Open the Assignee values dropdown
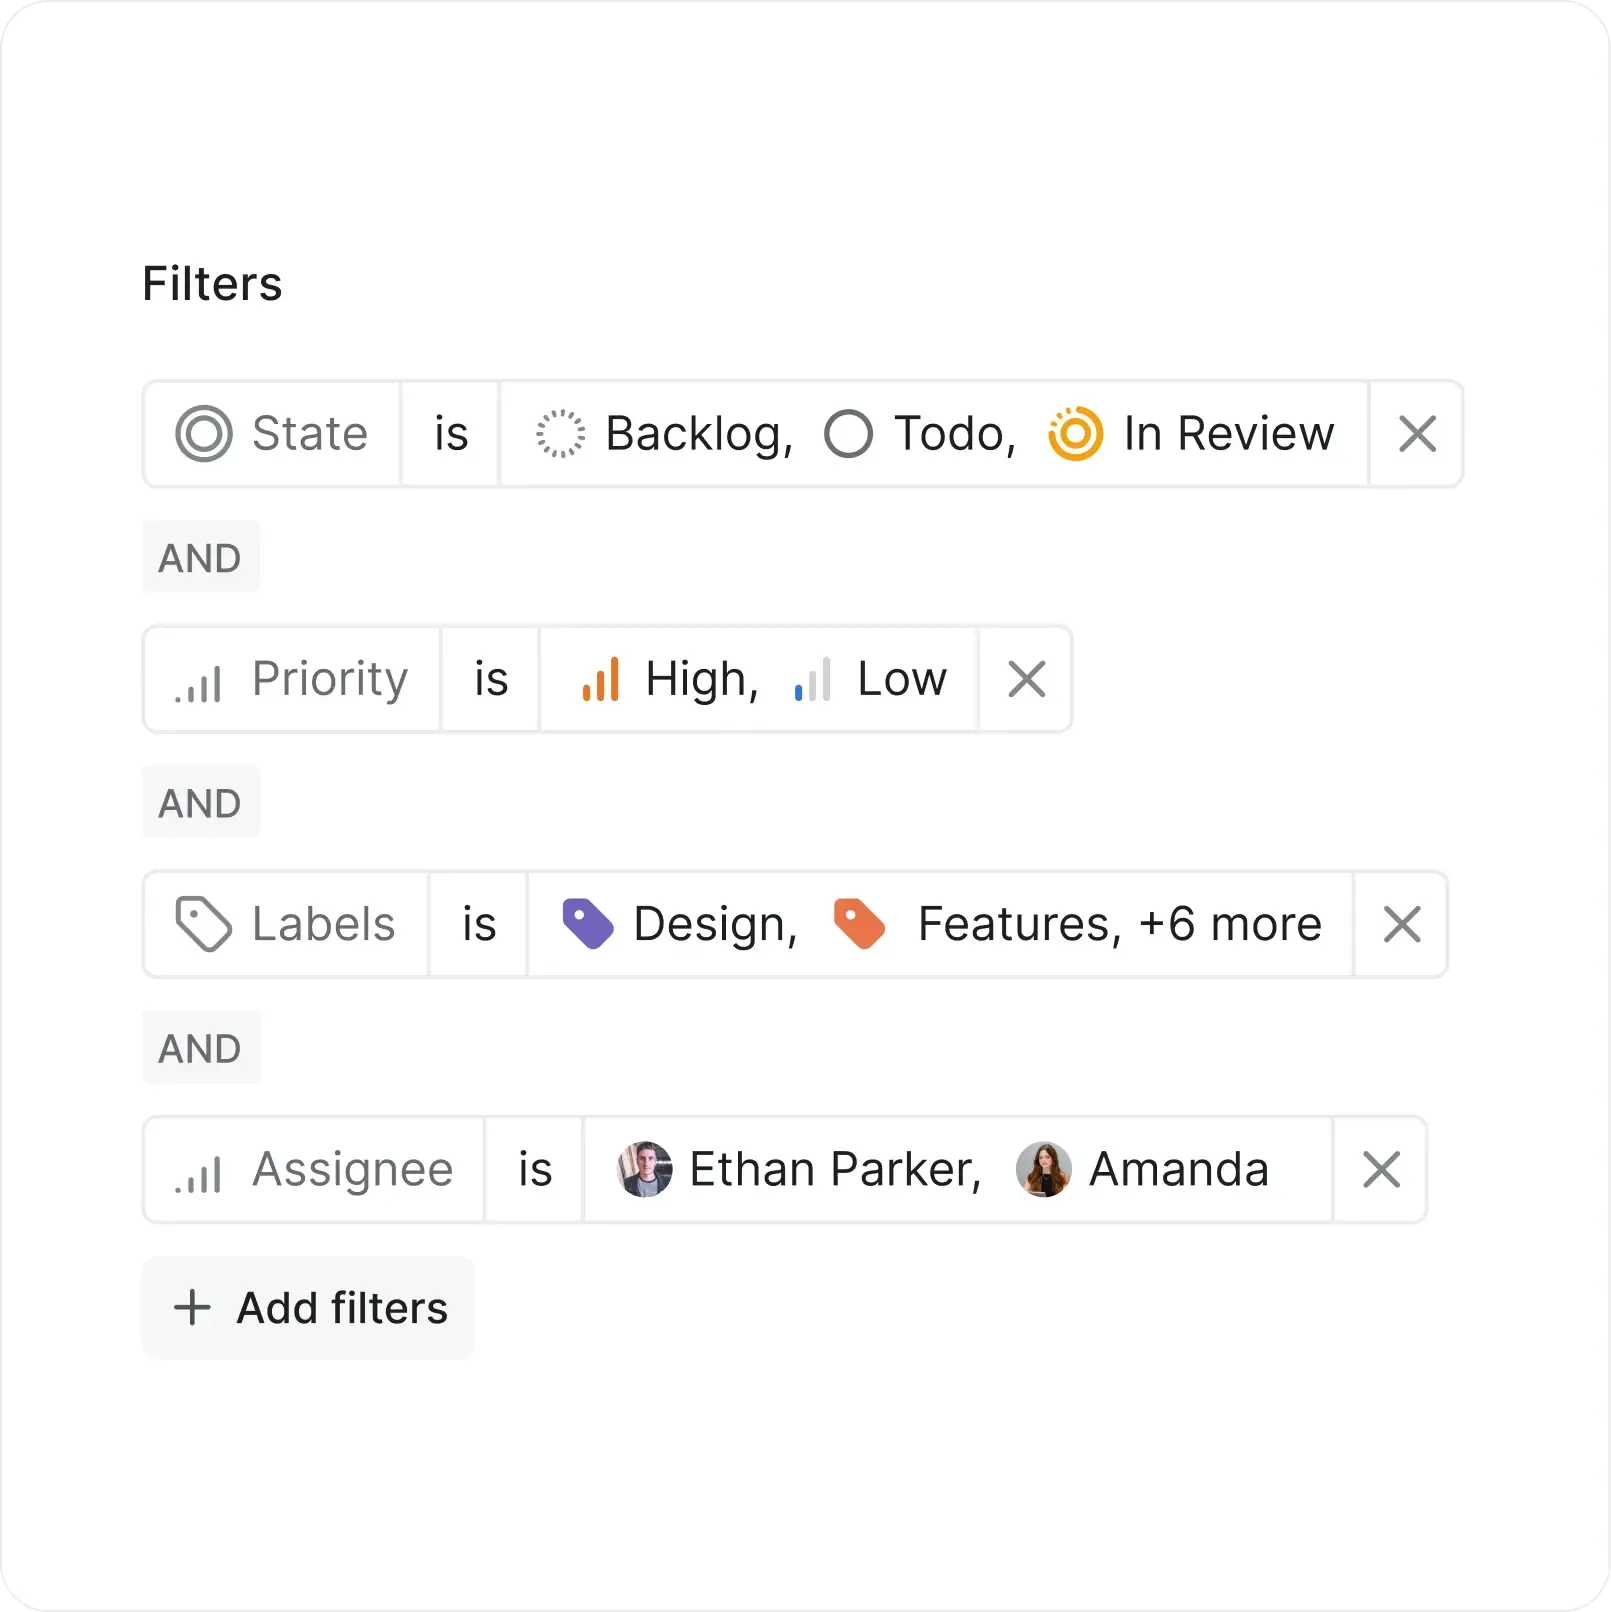Screen dimensions: 1611x1612 click(x=955, y=1169)
